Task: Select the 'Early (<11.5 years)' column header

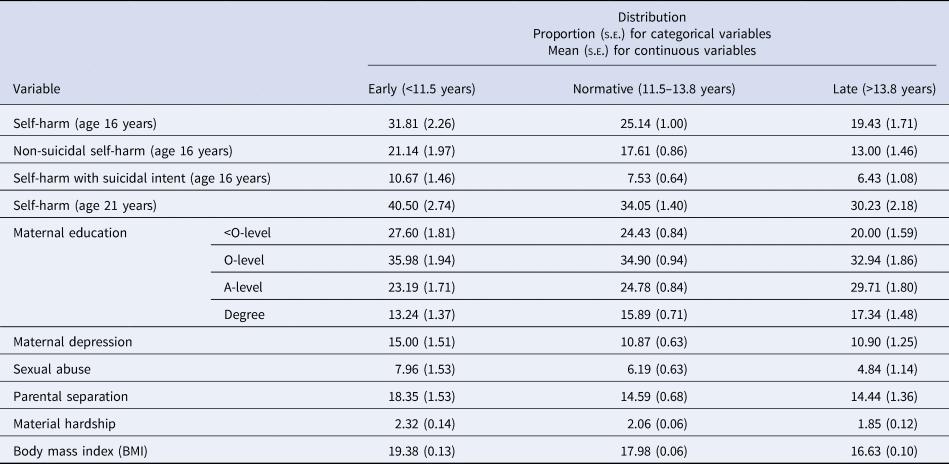Action: click(x=422, y=89)
